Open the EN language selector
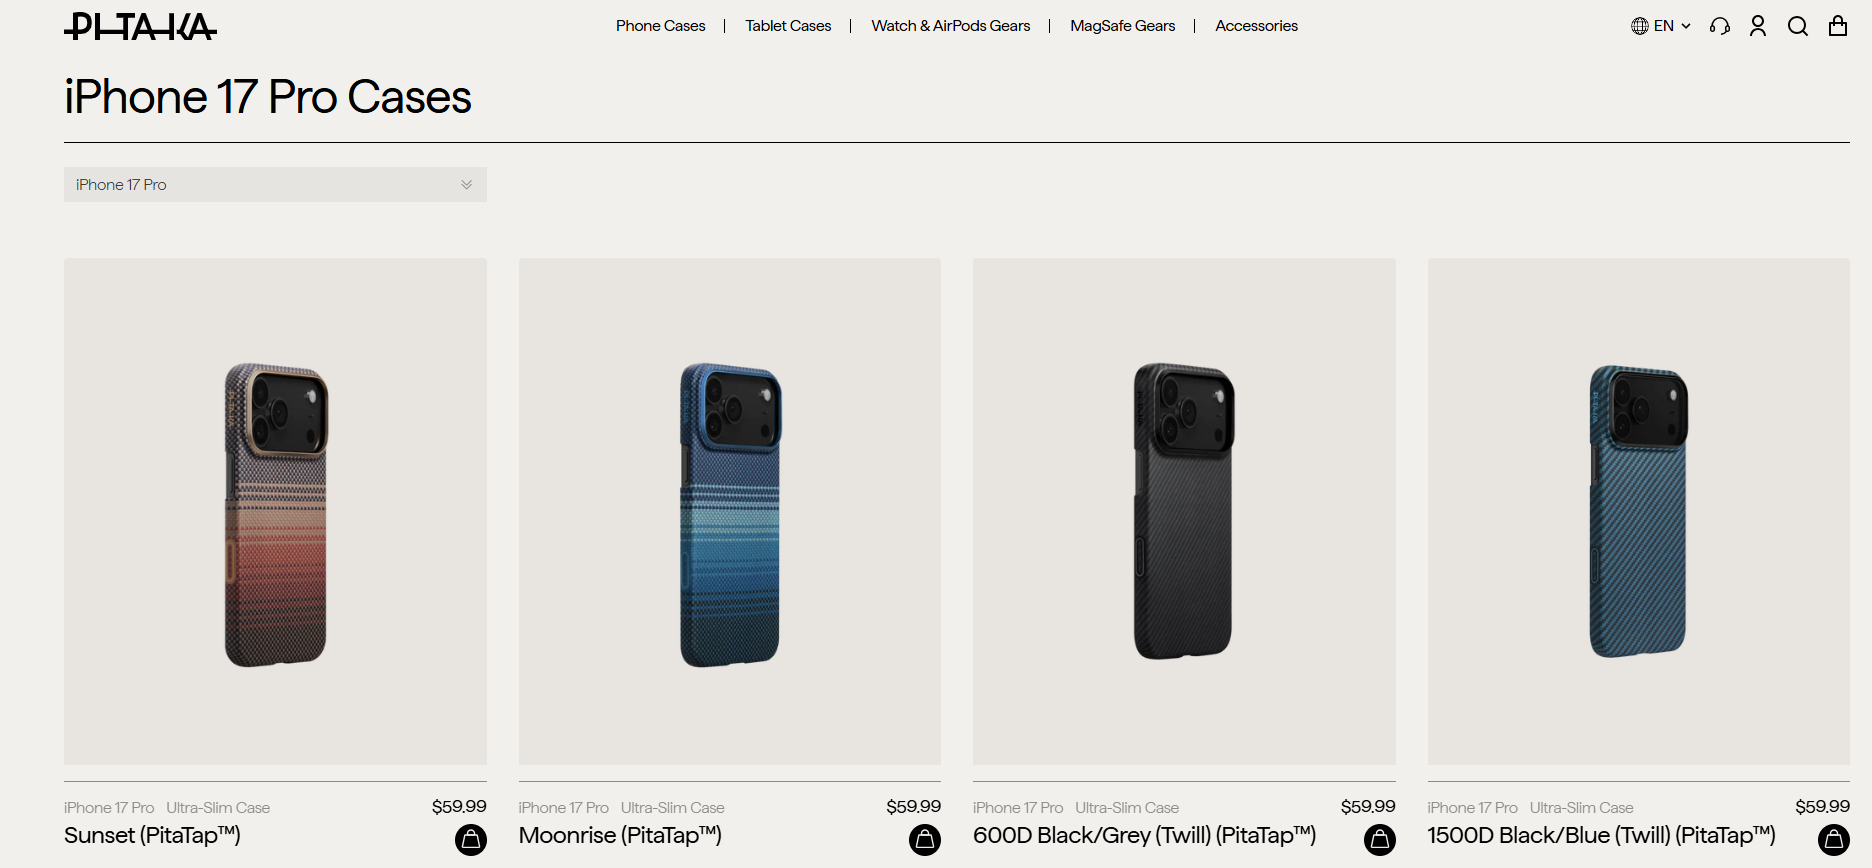The height and width of the screenshot is (868, 1872). click(x=1661, y=26)
